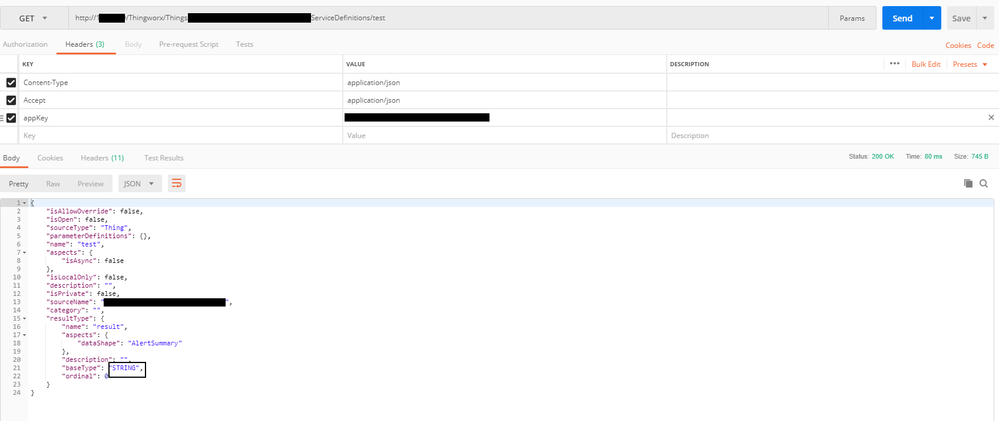Viewport: 999px width, 421px height.
Task: Select the response Body tab
Action: pos(11,158)
